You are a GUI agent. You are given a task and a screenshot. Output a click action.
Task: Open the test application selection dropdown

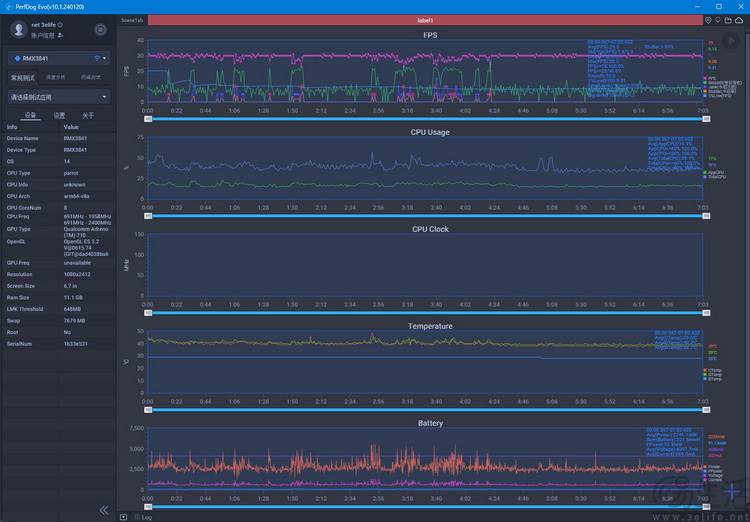point(59,97)
